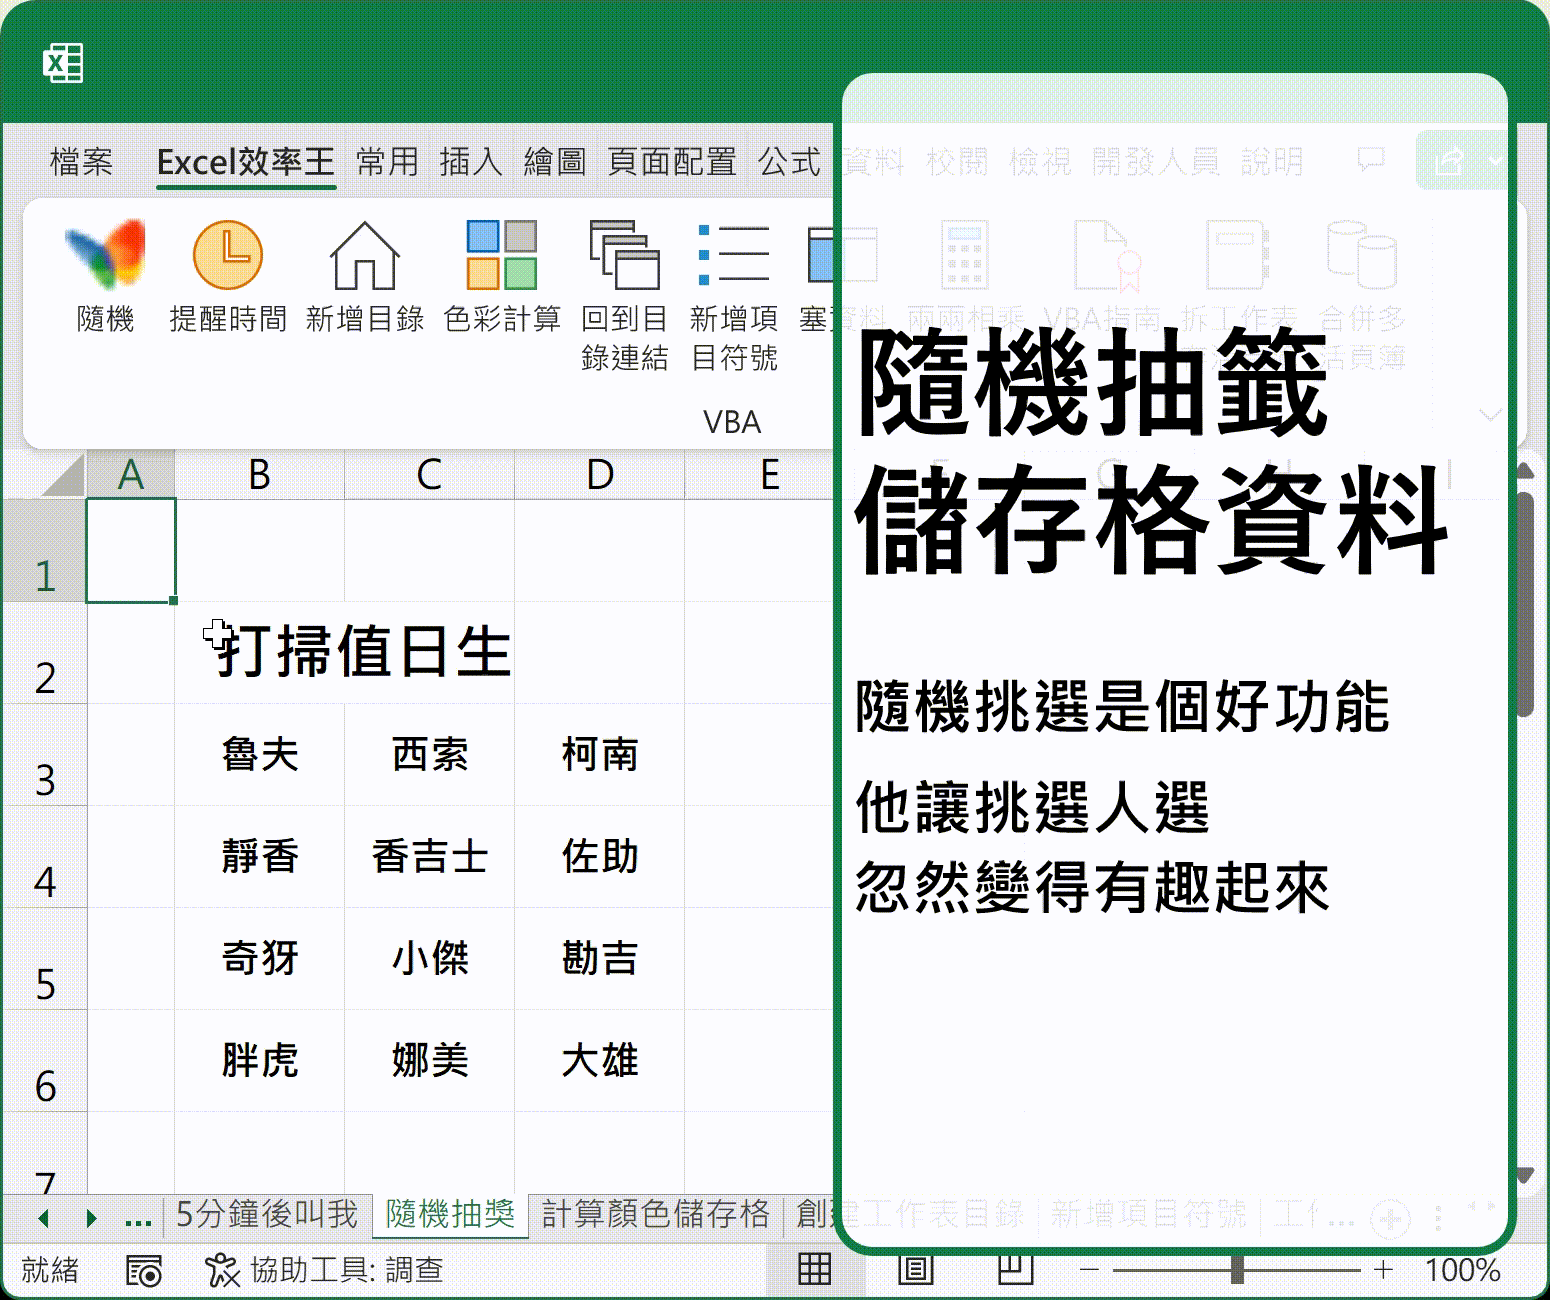The width and height of the screenshot is (1550, 1300).
Task: Click the zoom slider handle
Action: [1237, 1270]
